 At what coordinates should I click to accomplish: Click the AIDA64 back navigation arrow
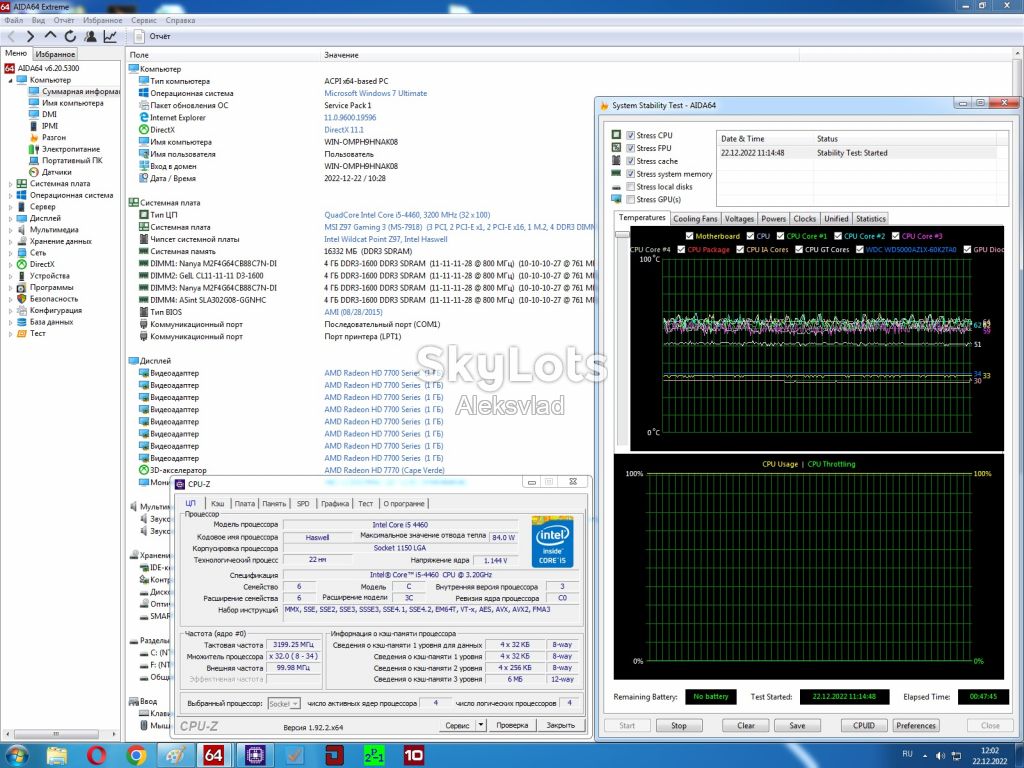pyautogui.click(x=11, y=37)
